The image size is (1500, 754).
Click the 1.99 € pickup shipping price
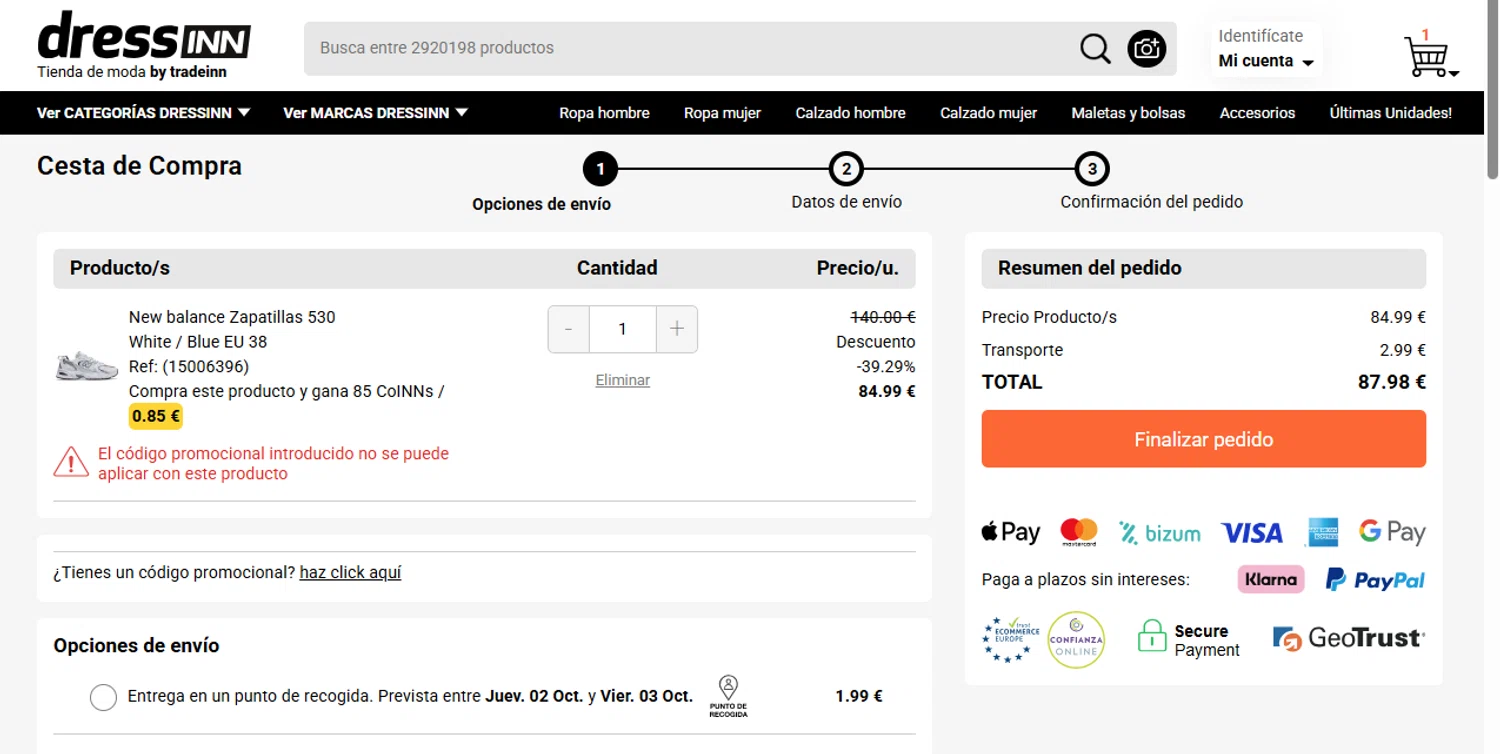click(859, 696)
